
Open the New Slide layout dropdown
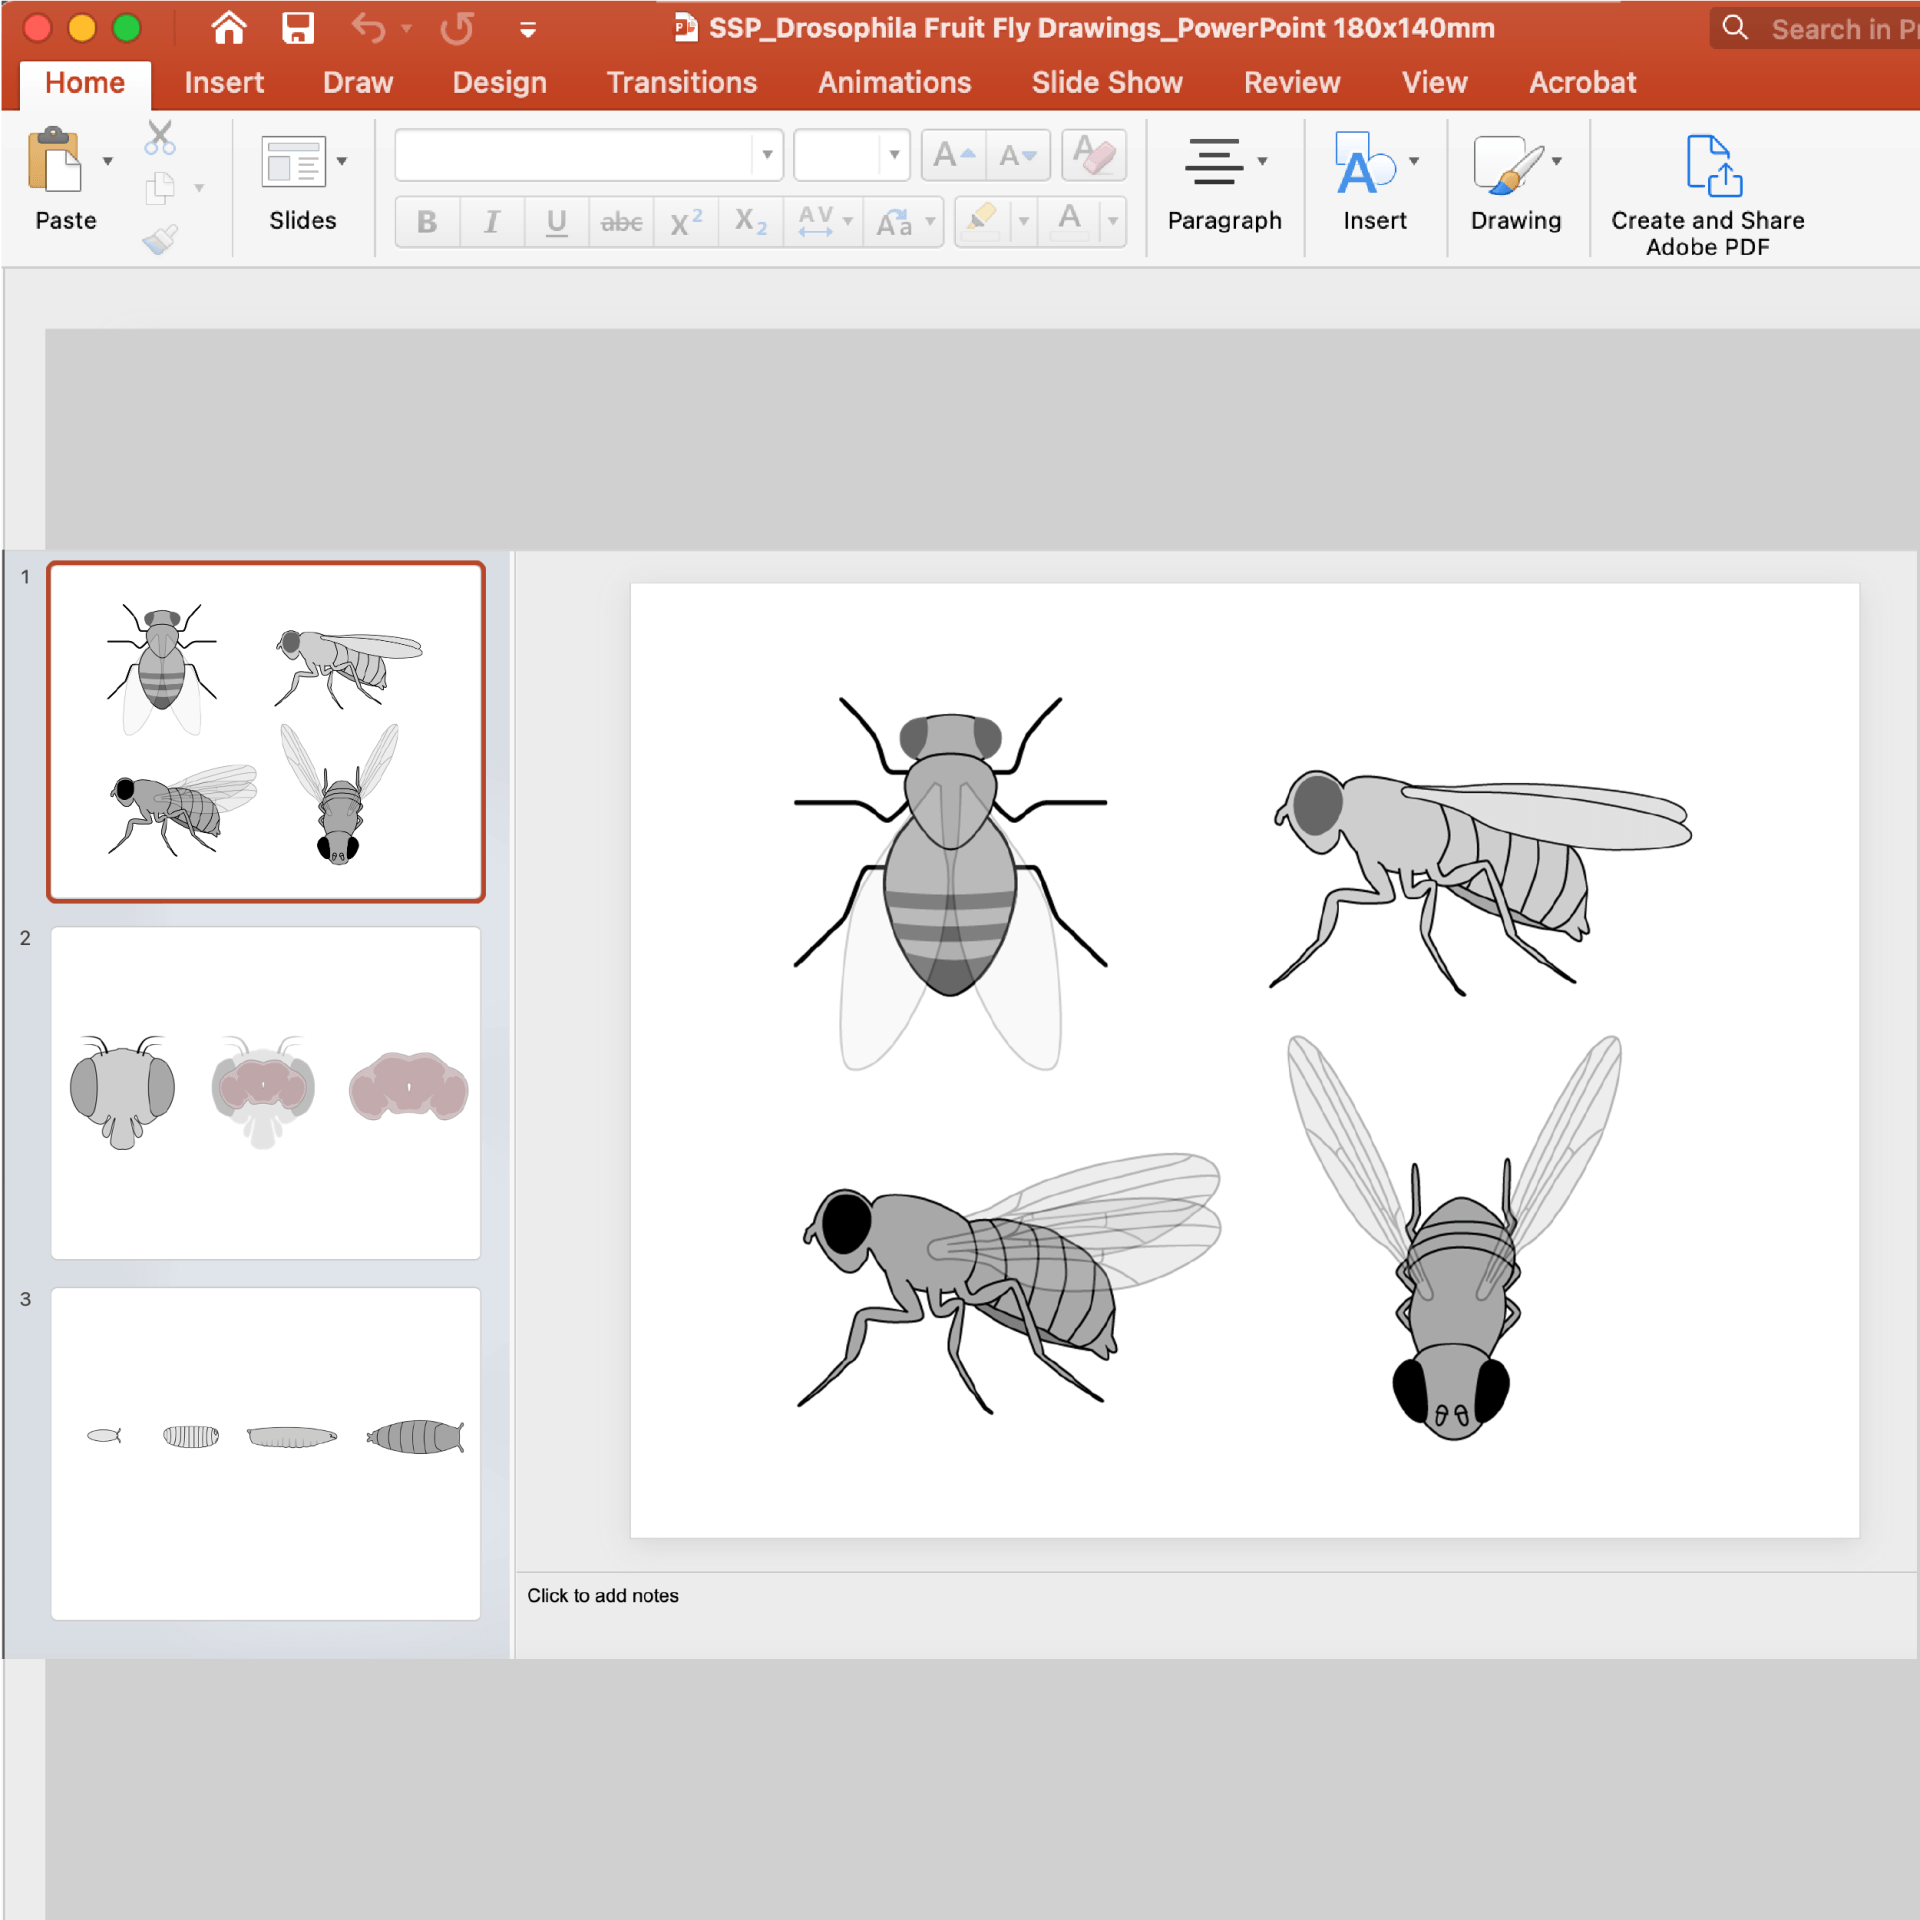click(x=341, y=160)
